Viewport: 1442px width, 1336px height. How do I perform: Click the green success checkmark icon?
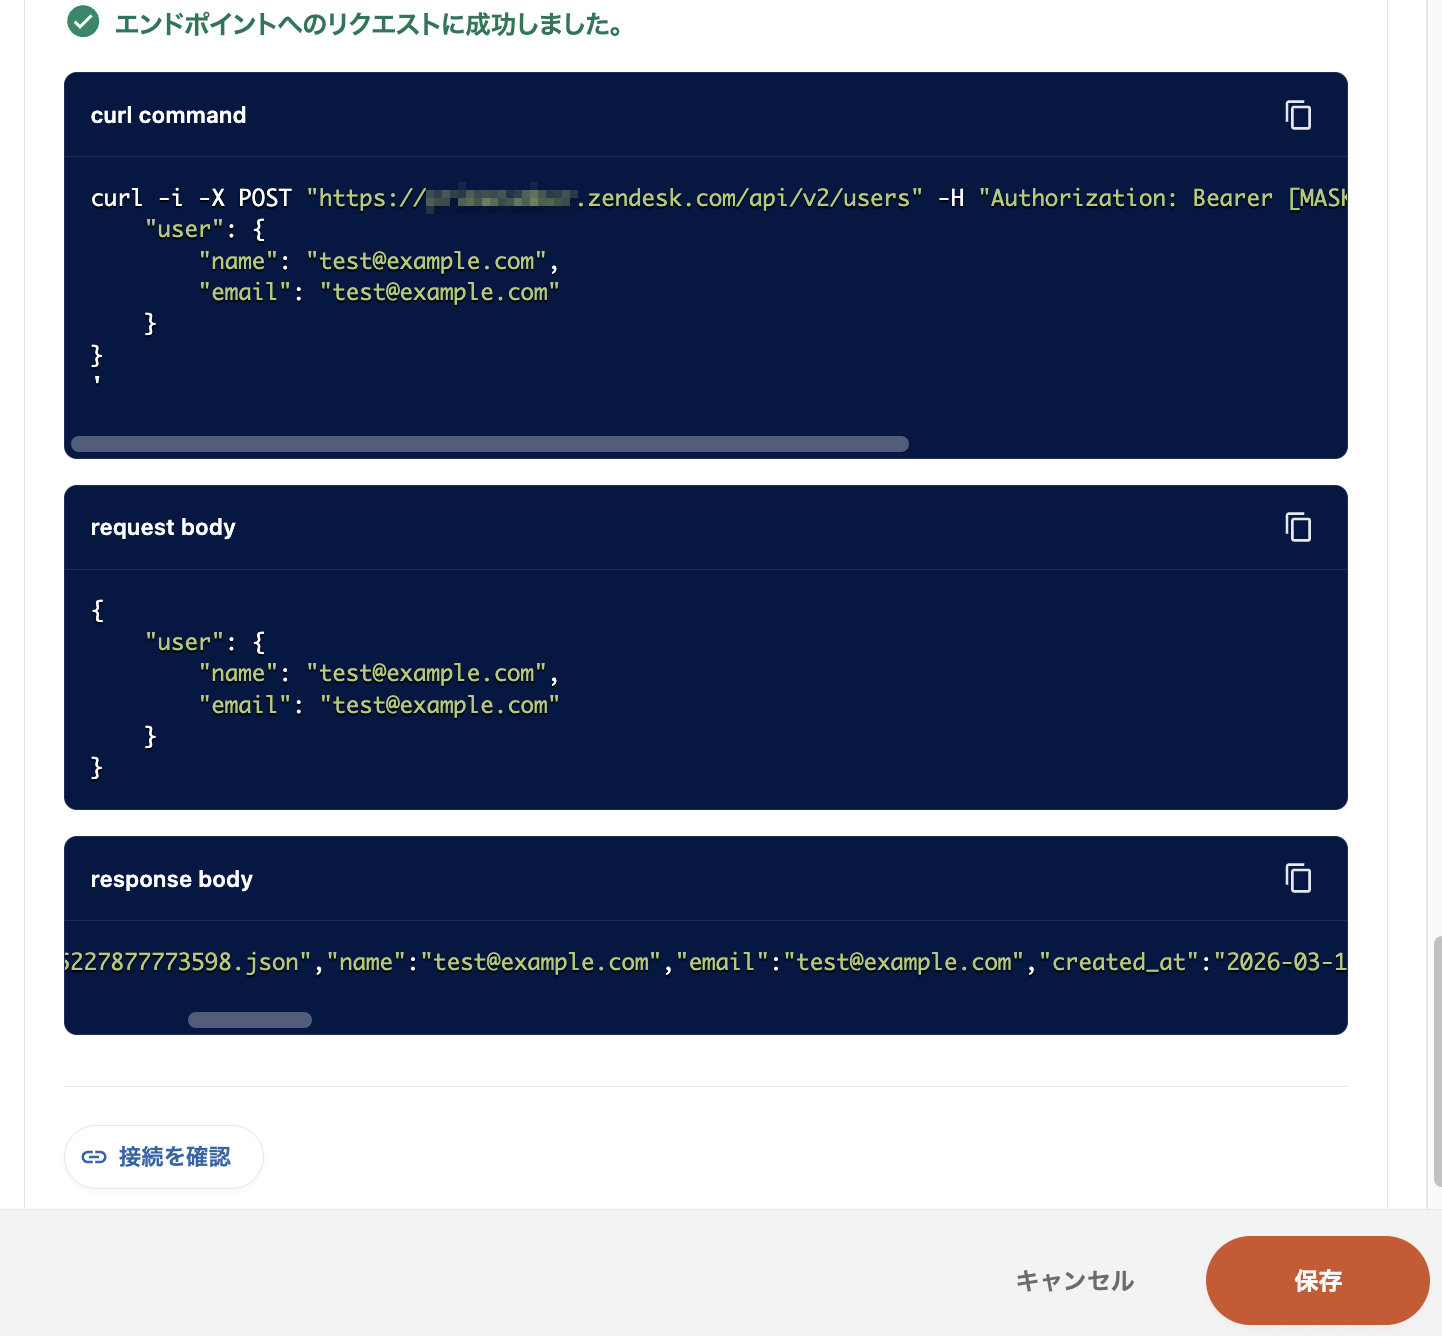coord(83,22)
